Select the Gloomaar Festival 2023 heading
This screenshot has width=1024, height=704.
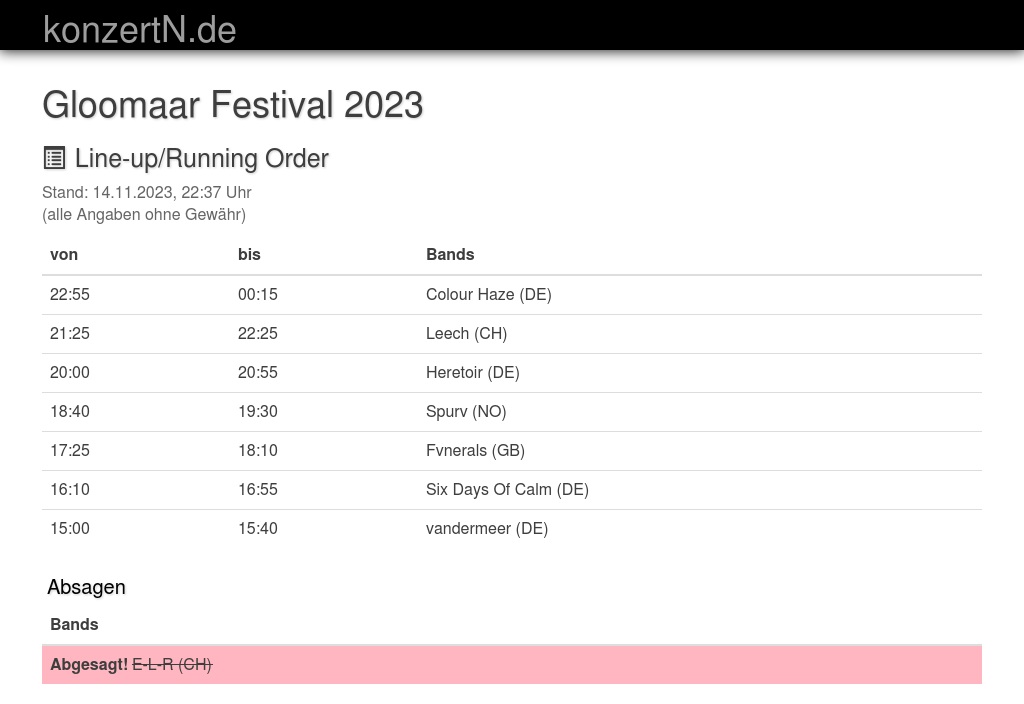pos(232,104)
